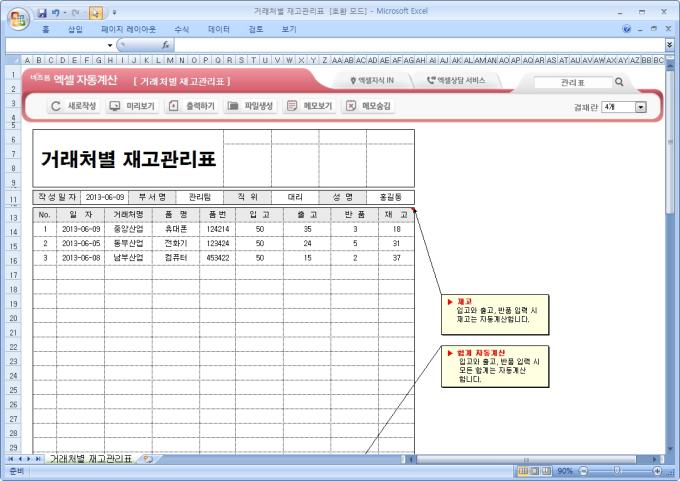Image resolution: width=680 pixels, height=481 pixels.
Task: Go to the first sheet tab
Action: (x=10, y=459)
